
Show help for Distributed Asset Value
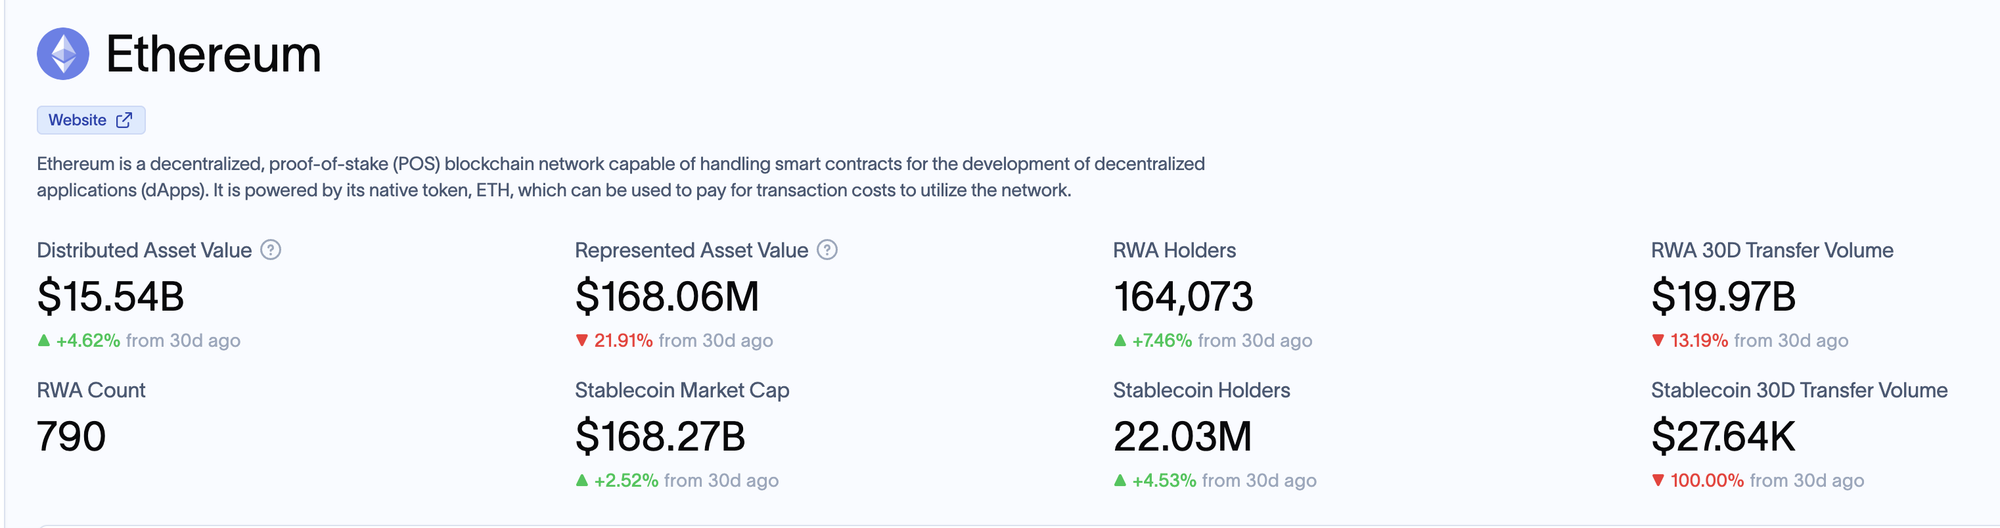tap(271, 250)
